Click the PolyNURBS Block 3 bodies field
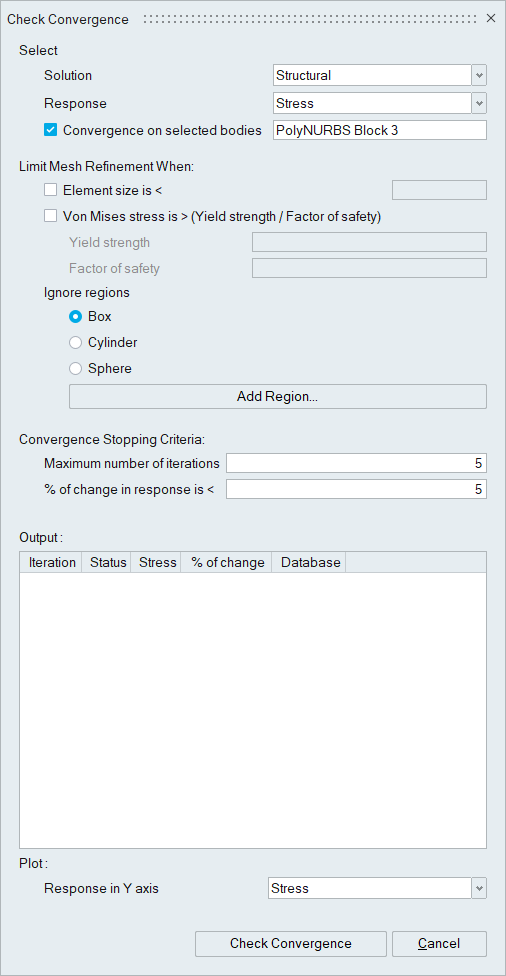The width and height of the screenshot is (506, 976). coord(380,131)
